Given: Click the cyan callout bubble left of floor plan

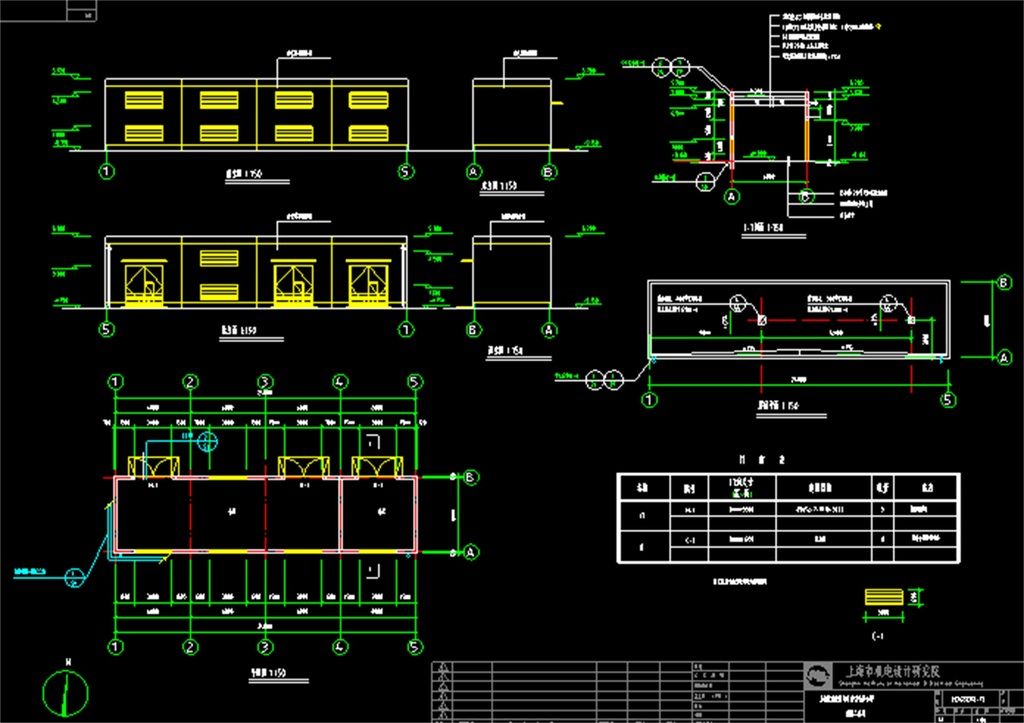Looking at the screenshot, I should [x=74, y=574].
